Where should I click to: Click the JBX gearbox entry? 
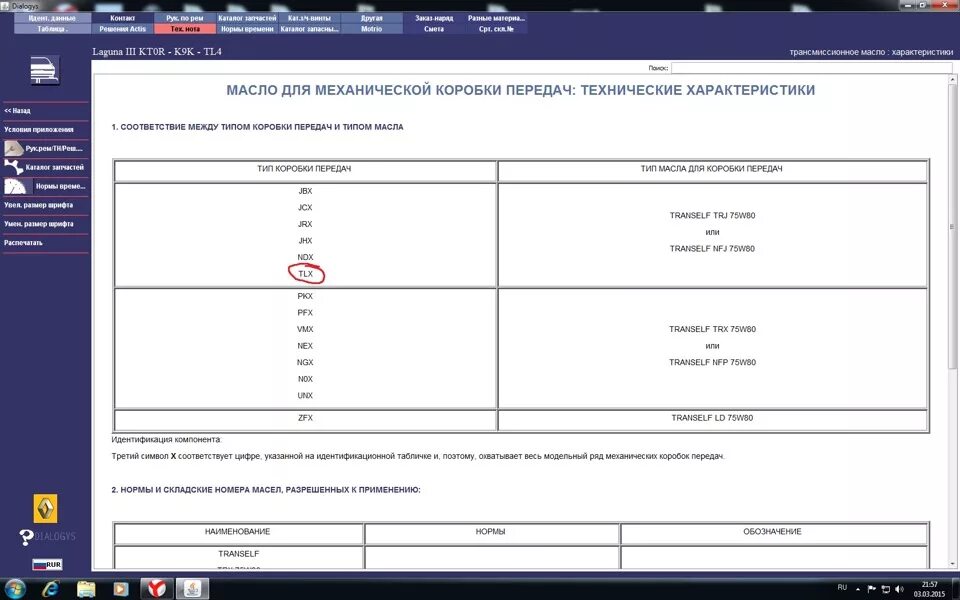pyautogui.click(x=306, y=191)
